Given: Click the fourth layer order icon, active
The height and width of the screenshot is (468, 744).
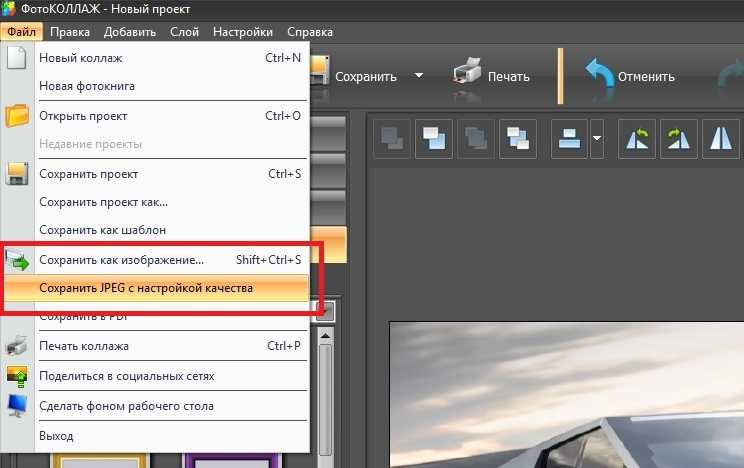Looking at the screenshot, I should pyautogui.click(x=518, y=139).
